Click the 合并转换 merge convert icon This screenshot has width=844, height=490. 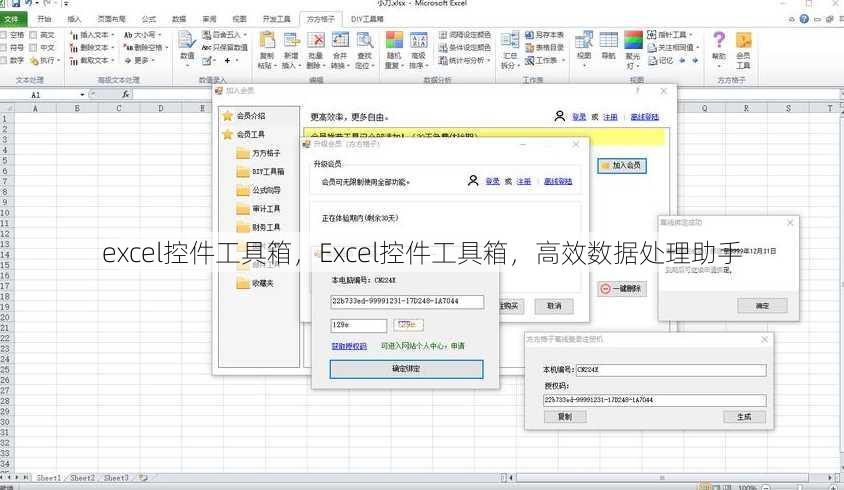pos(340,40)
